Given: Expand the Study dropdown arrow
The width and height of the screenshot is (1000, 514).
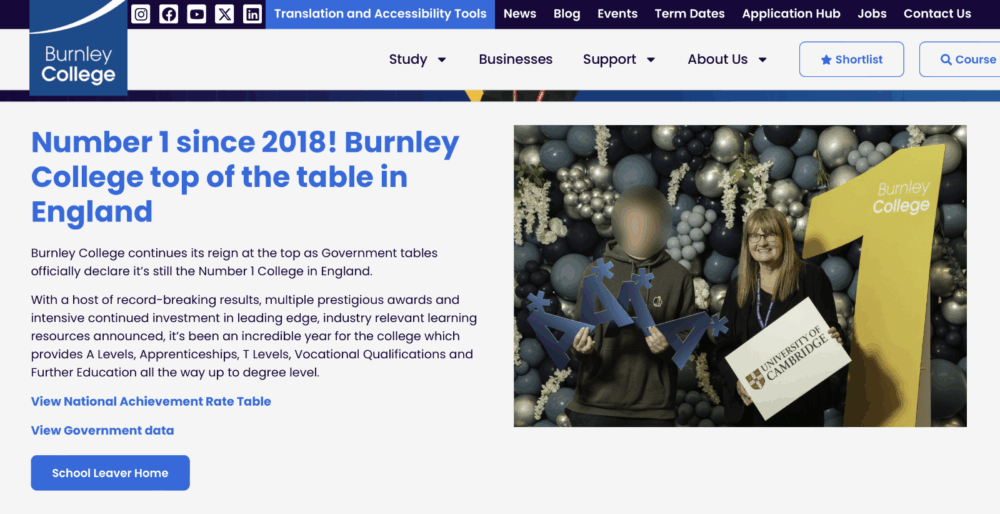Looking at the screenshot, I should point(441,59).
